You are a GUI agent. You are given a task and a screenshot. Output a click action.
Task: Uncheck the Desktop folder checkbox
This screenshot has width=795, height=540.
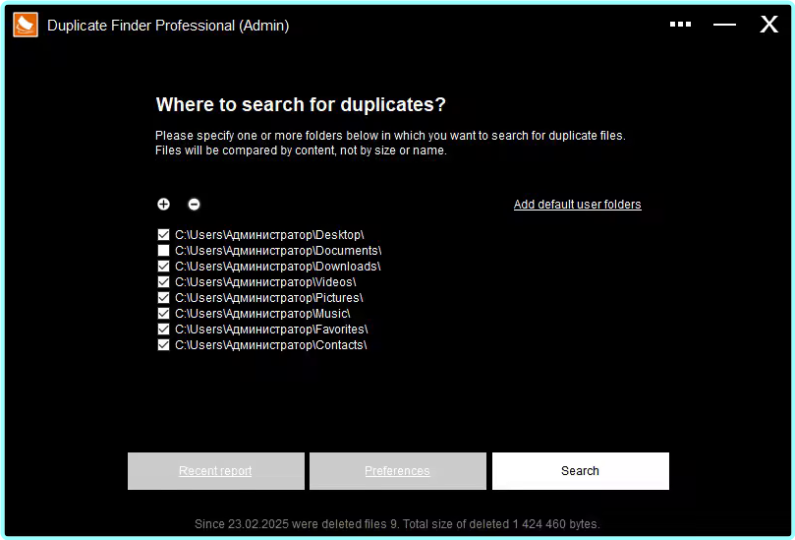point(164,235)
